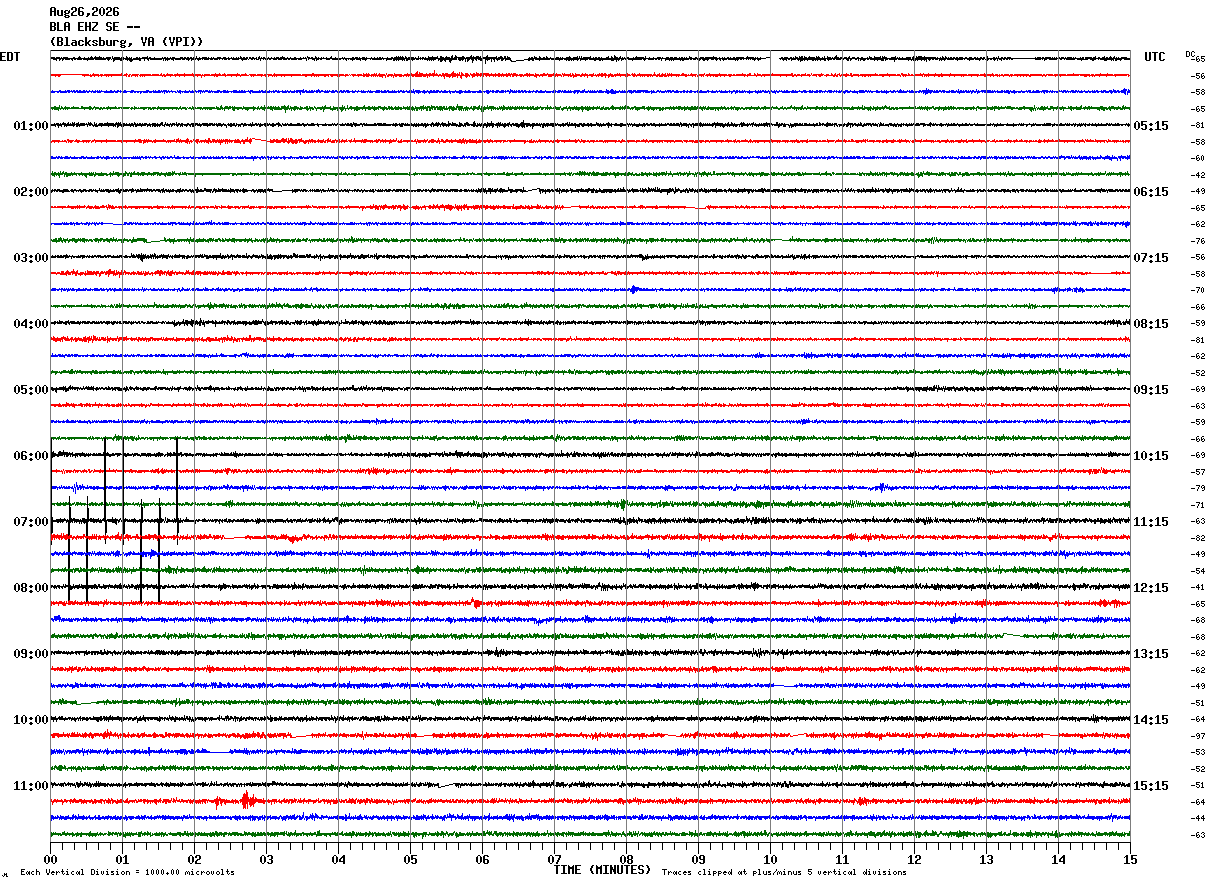This screenshot has height=886, width=1210.
Task: Click the Aug26,2026 date header
Action: click(x=84, y=12)
